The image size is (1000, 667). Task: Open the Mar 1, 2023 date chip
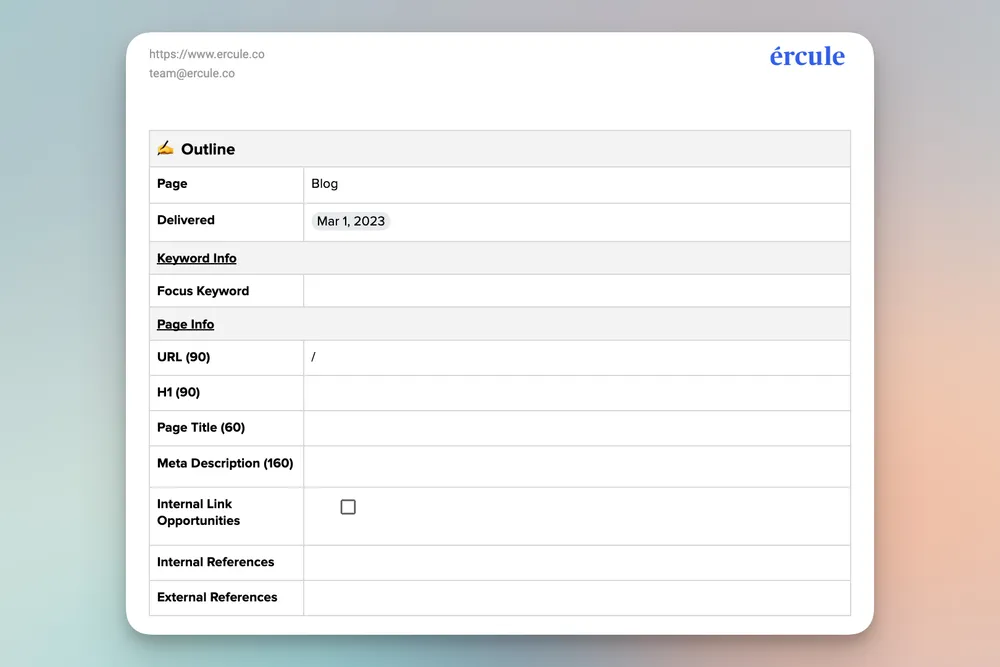[350, 221]
